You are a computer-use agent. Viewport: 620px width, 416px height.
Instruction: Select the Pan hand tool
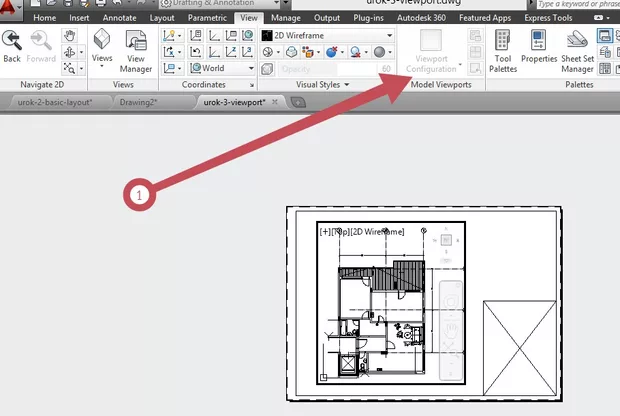pyautogui.click(x=69, y=34)
